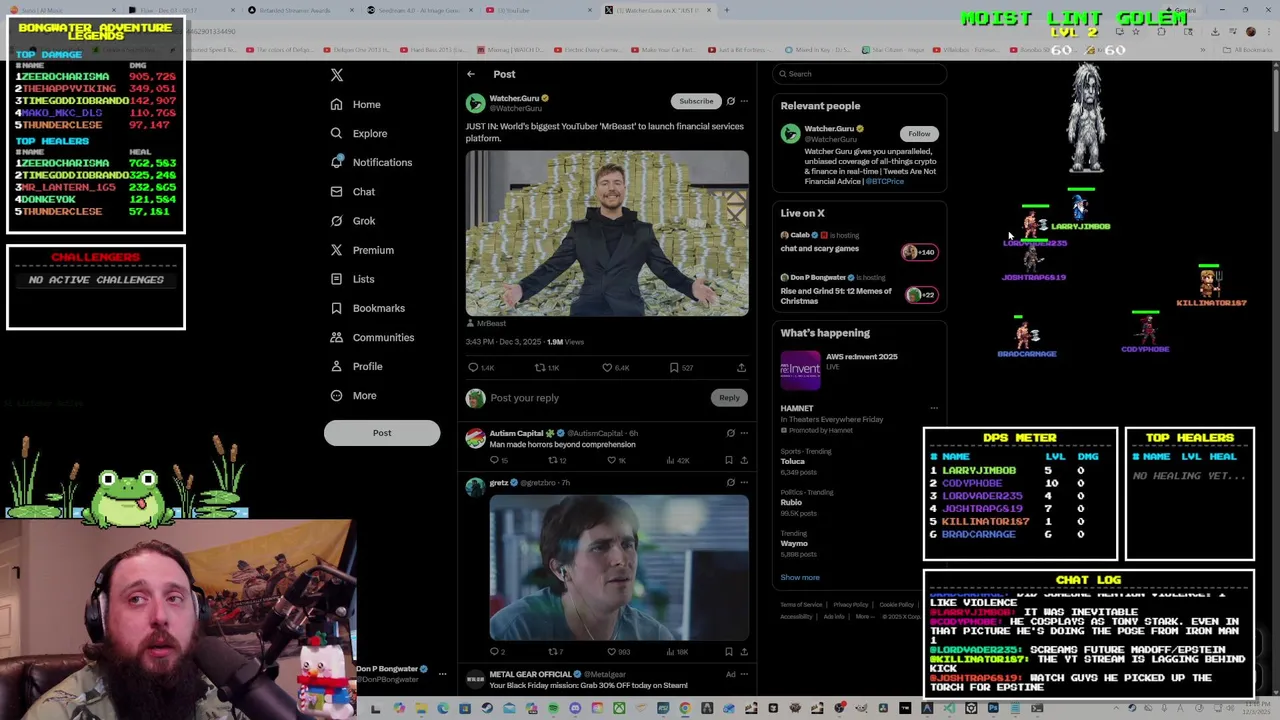Screen dimensions: 1280x720
Task: Open the Lists page
Action: coord(352,279)
